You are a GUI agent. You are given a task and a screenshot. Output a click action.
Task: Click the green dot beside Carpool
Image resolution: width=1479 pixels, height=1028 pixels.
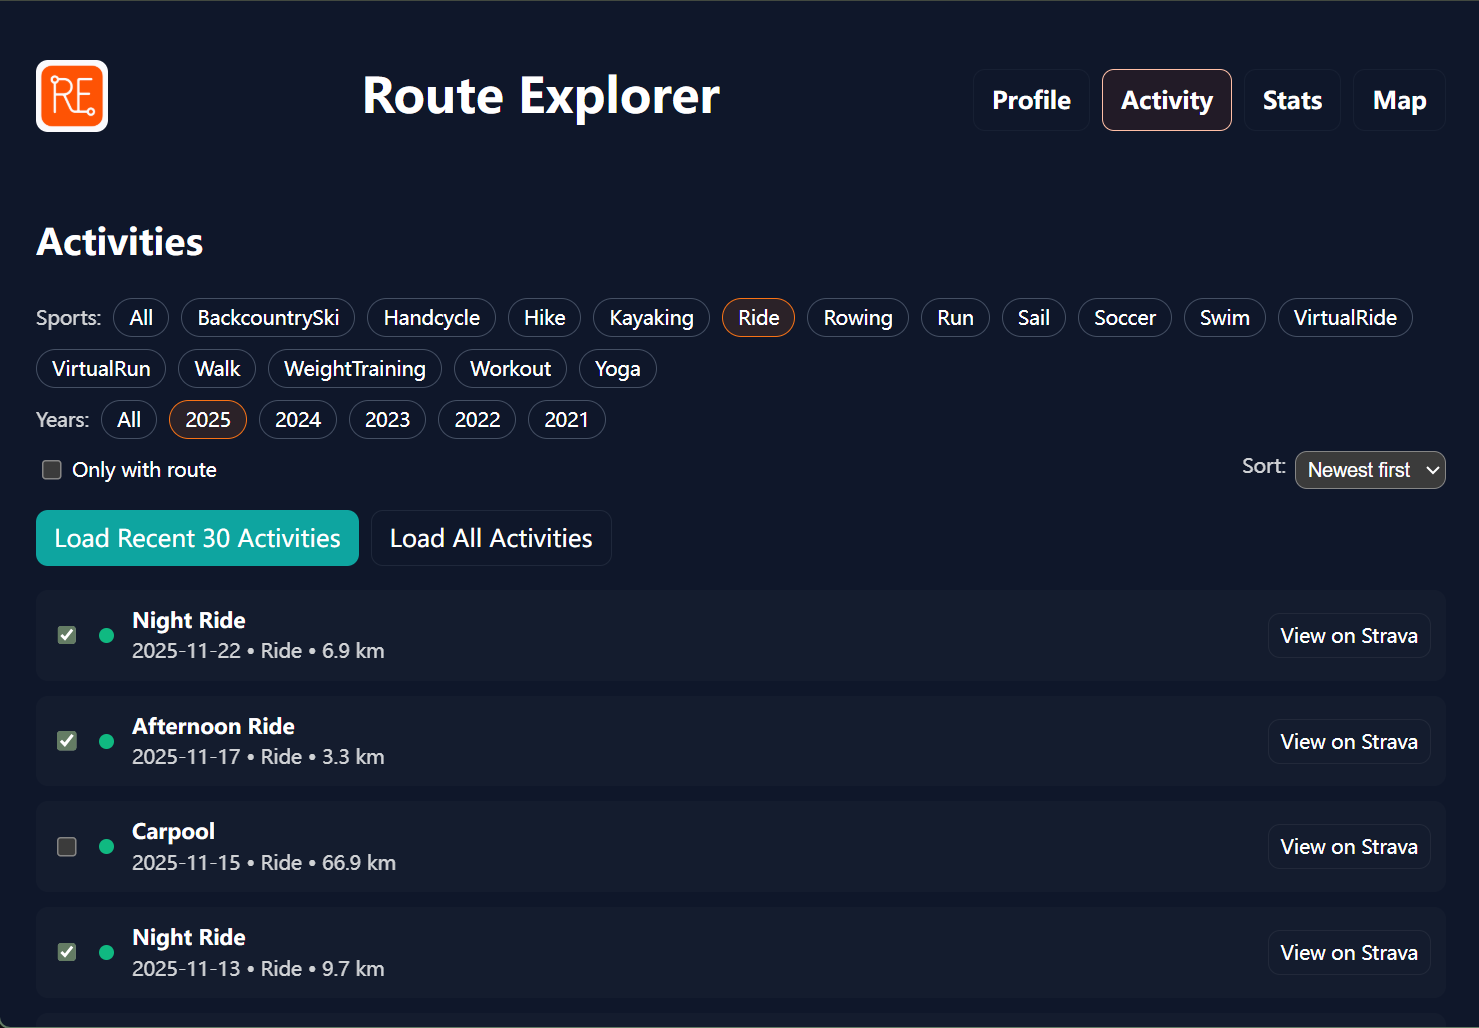pos(107,847)
